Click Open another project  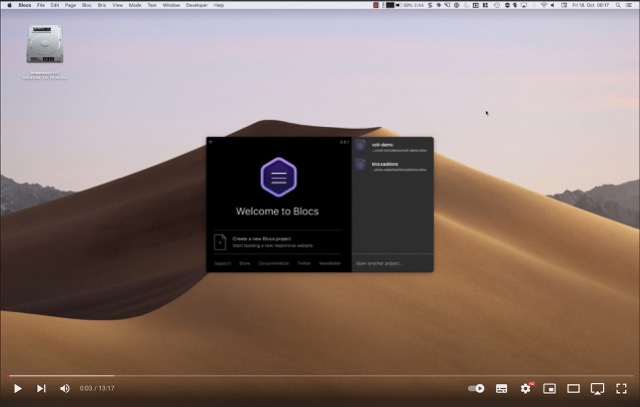pos(379,263)
